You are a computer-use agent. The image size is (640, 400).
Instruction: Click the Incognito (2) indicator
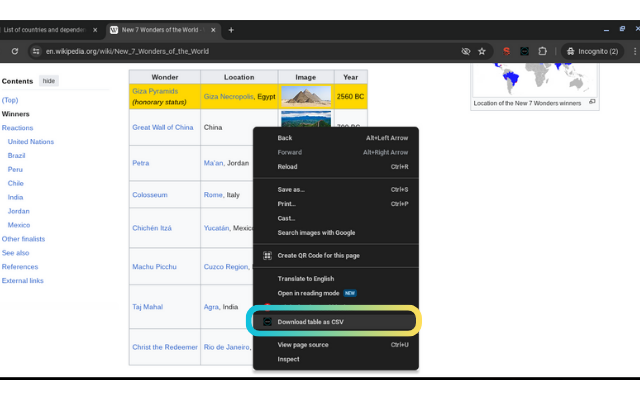[x=593, y=51]
